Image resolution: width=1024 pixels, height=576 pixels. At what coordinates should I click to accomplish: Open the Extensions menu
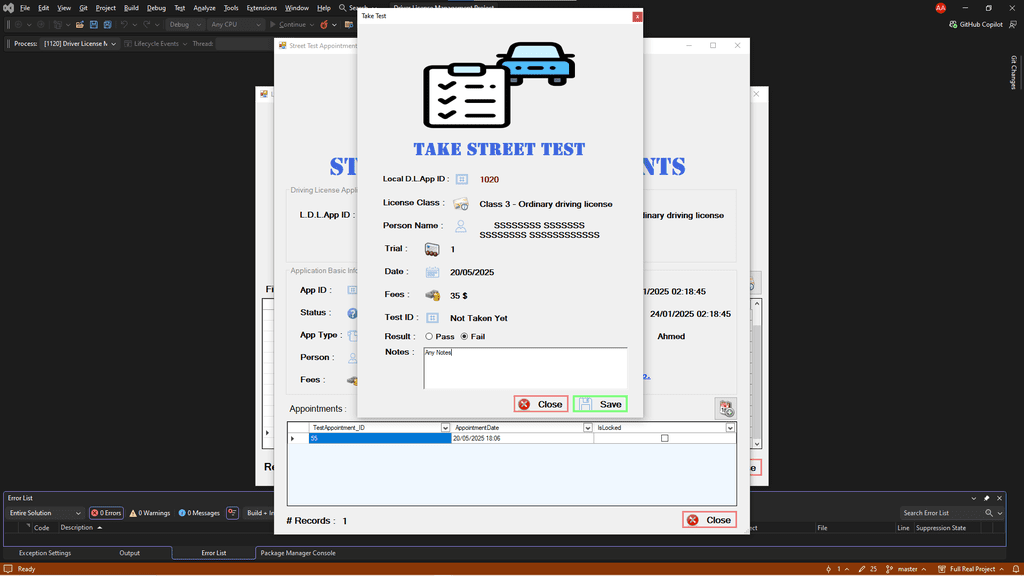[x=261, y=8]
